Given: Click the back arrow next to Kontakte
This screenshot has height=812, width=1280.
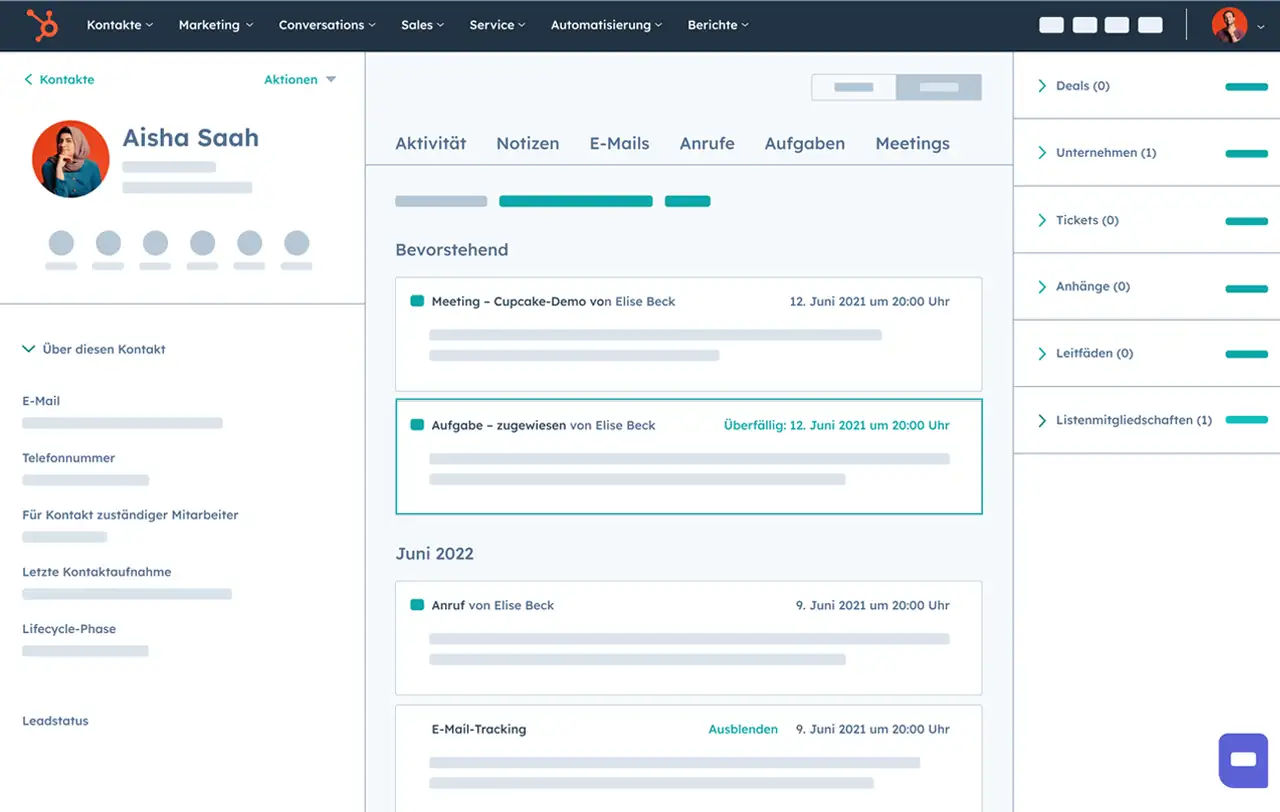Looking at the screenshot, I should pos(28,80).
